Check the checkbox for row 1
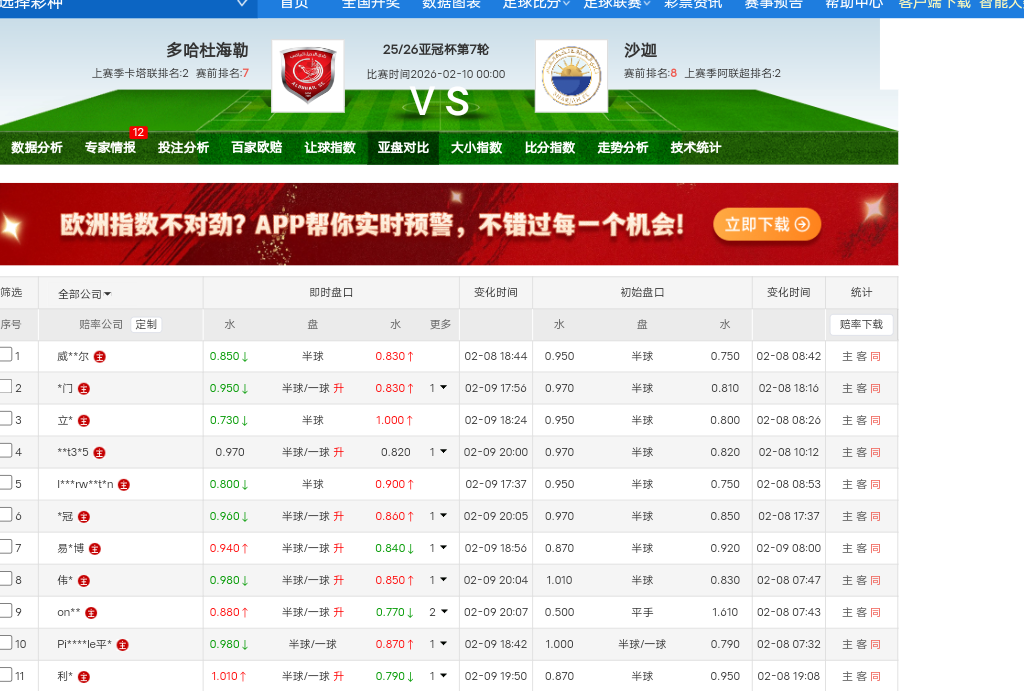1024x691 pixels. (x=6, y=355)
